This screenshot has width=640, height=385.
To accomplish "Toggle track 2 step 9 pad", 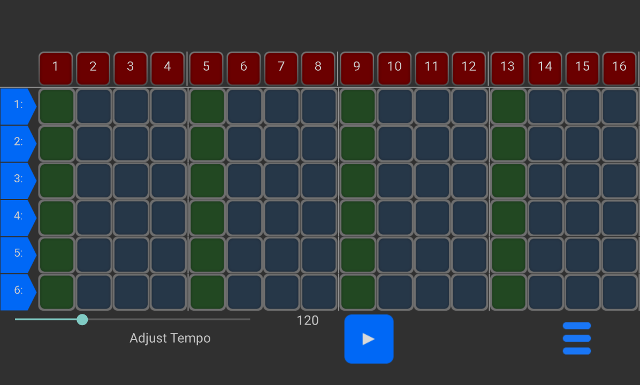I will click(x=358, y=144).
